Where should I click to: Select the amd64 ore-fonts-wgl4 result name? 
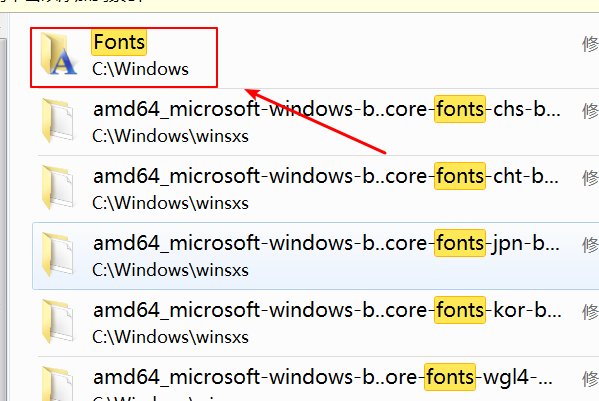click(x=323, y=377)
